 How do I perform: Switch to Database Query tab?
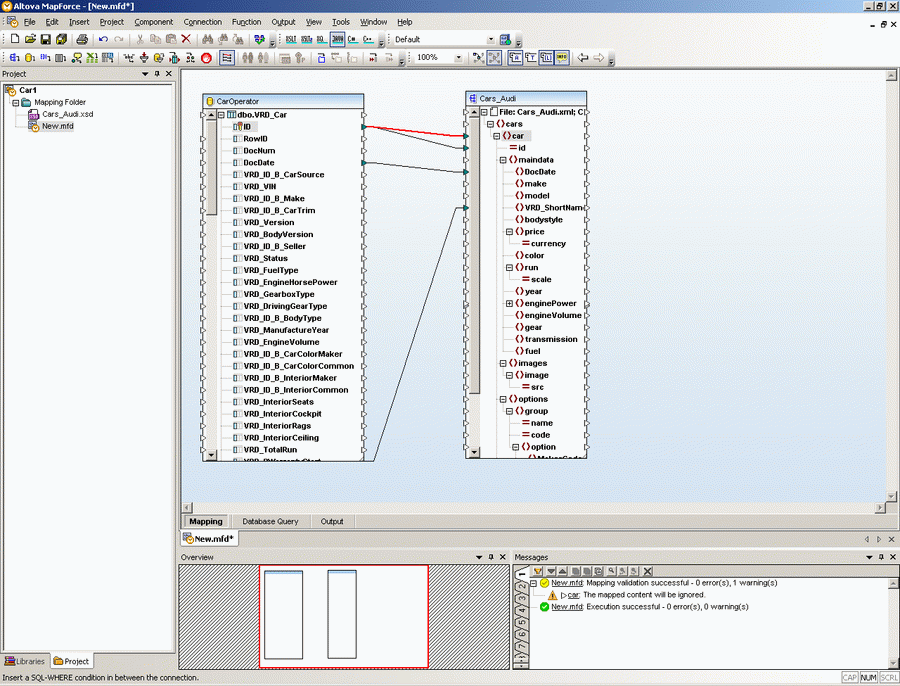tap(270, 521)
